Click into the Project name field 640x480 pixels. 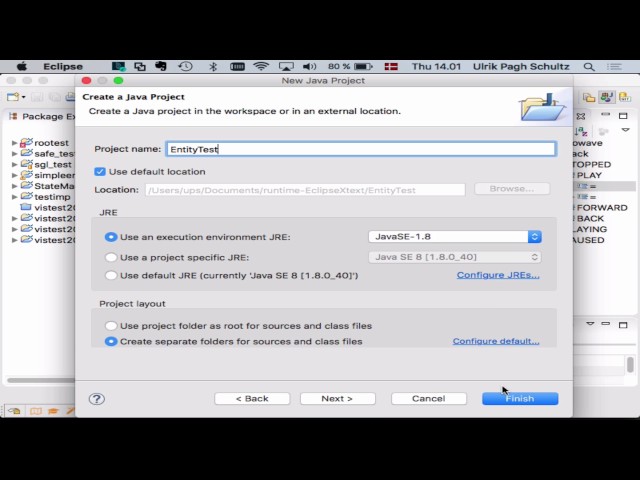pyautogui.click(x=361, y=149)
